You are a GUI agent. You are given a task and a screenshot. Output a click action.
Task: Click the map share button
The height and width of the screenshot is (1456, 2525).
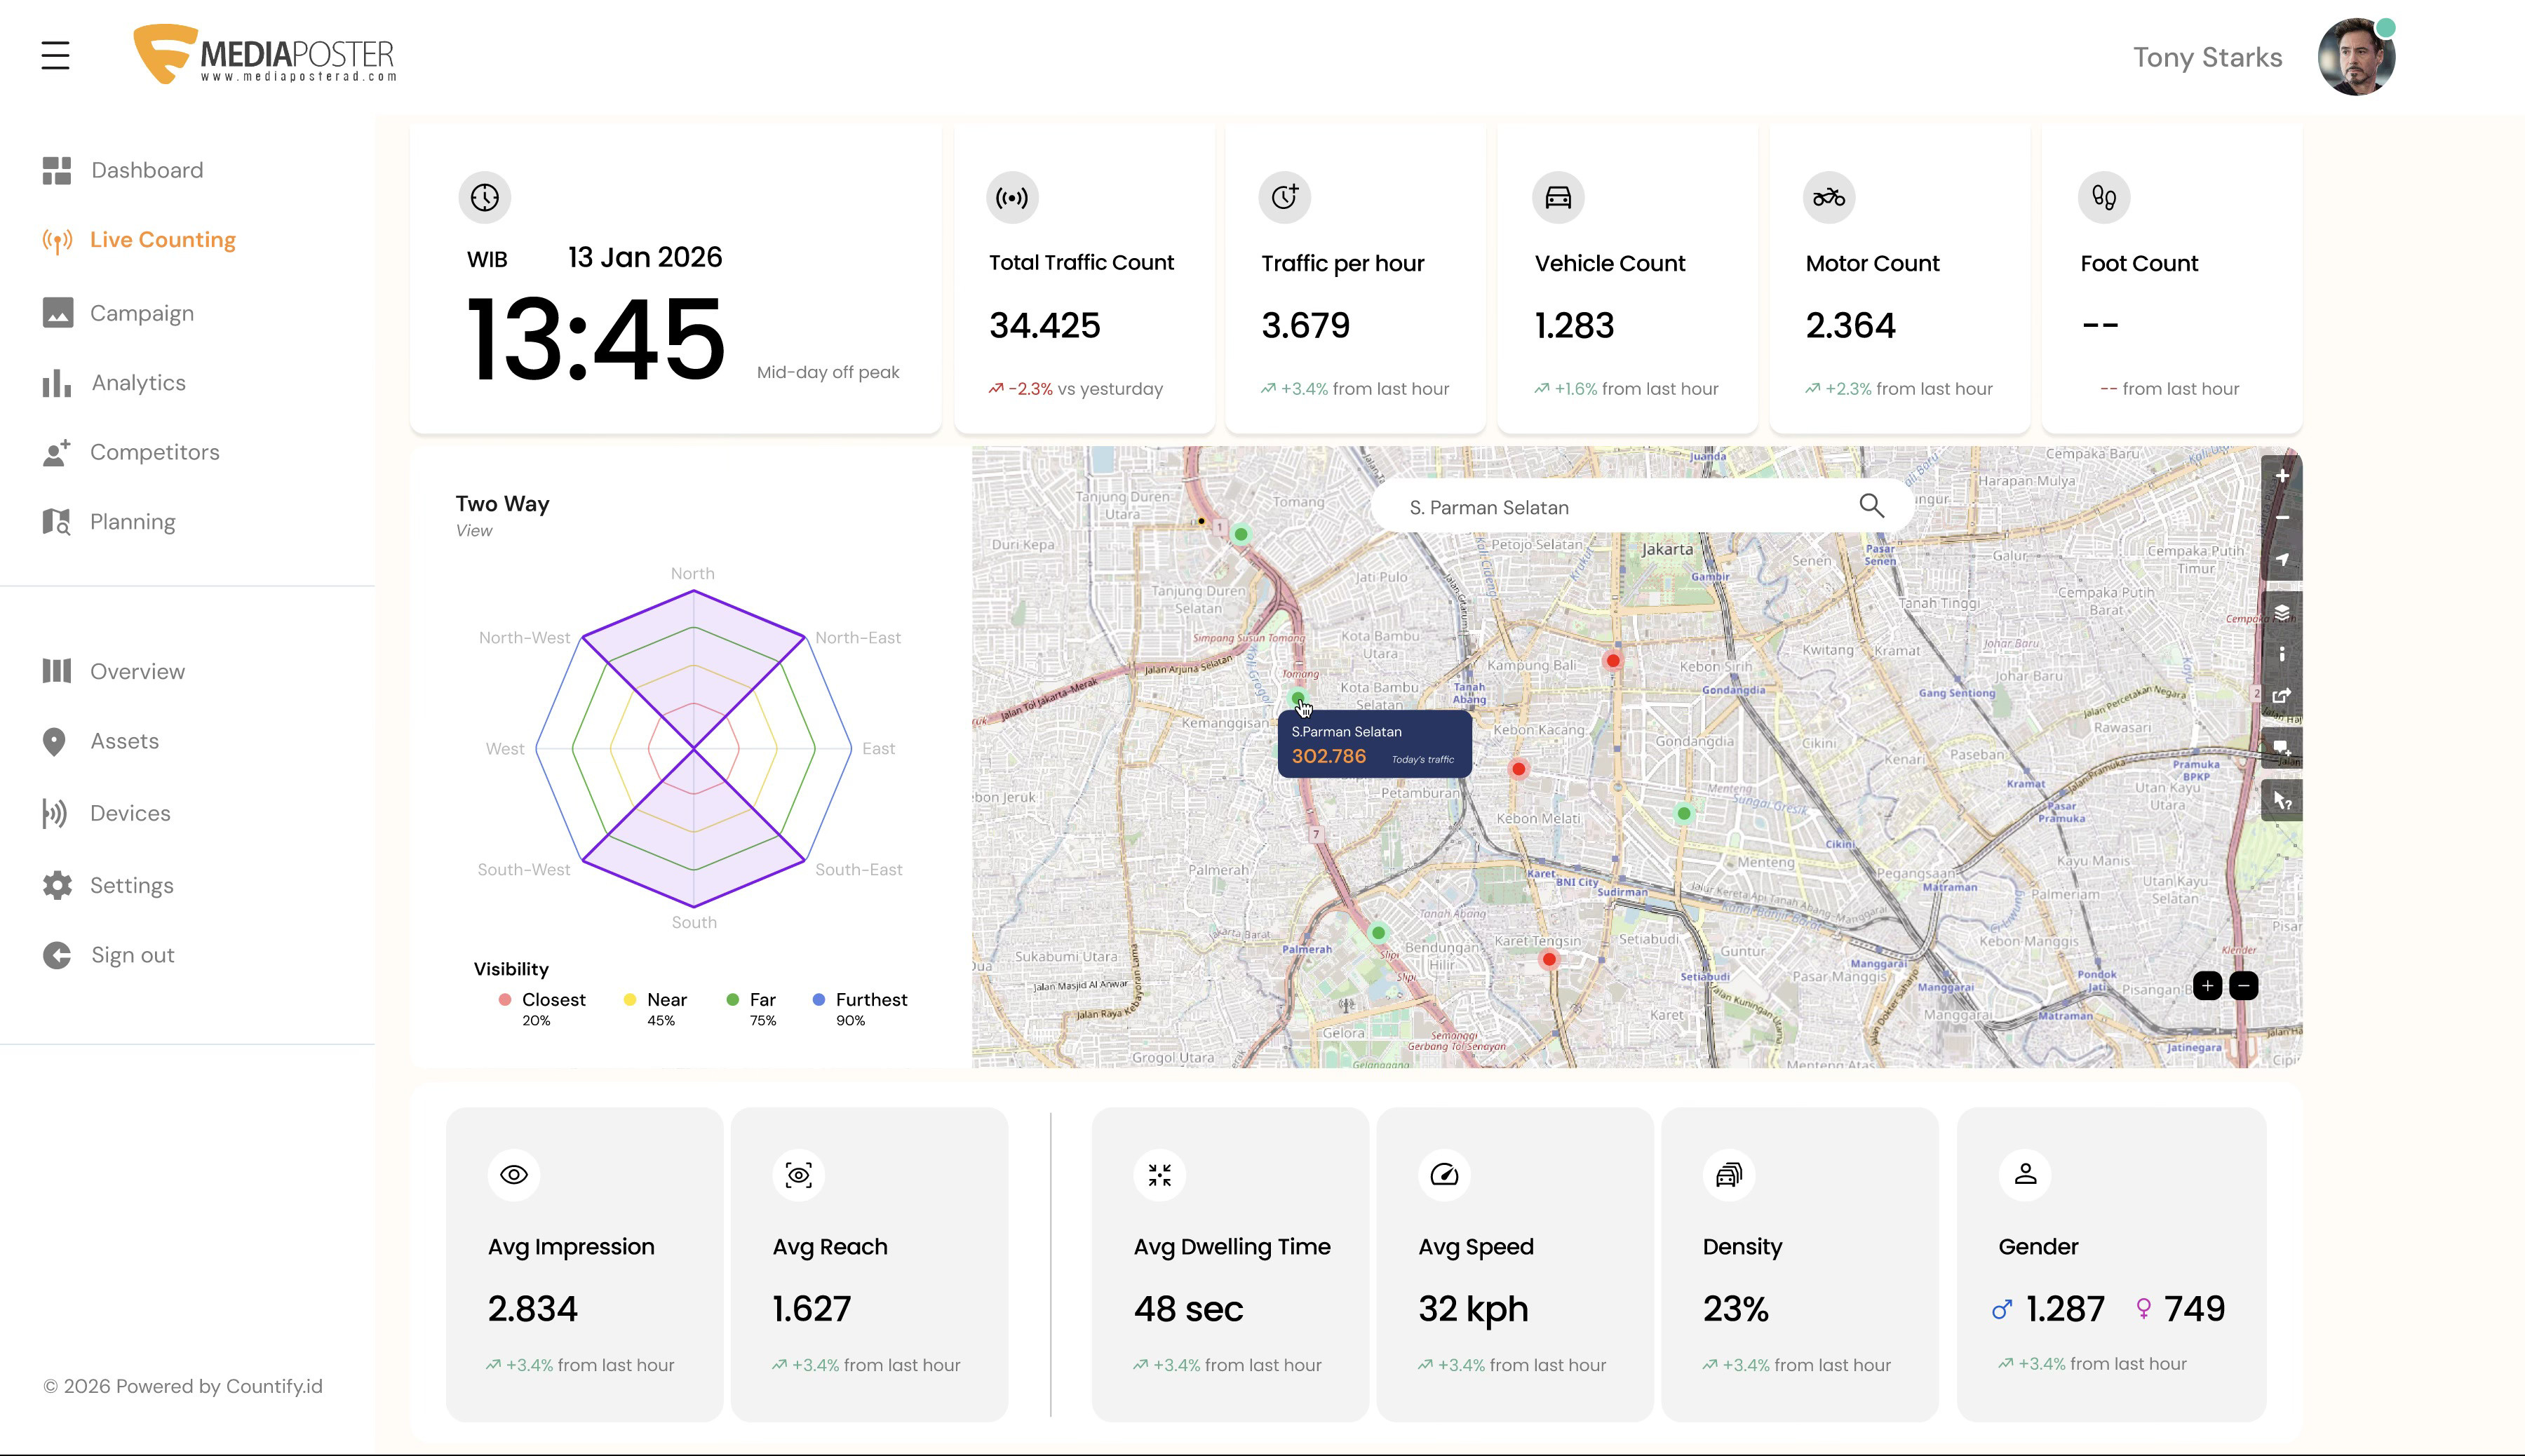point(2282,696)
